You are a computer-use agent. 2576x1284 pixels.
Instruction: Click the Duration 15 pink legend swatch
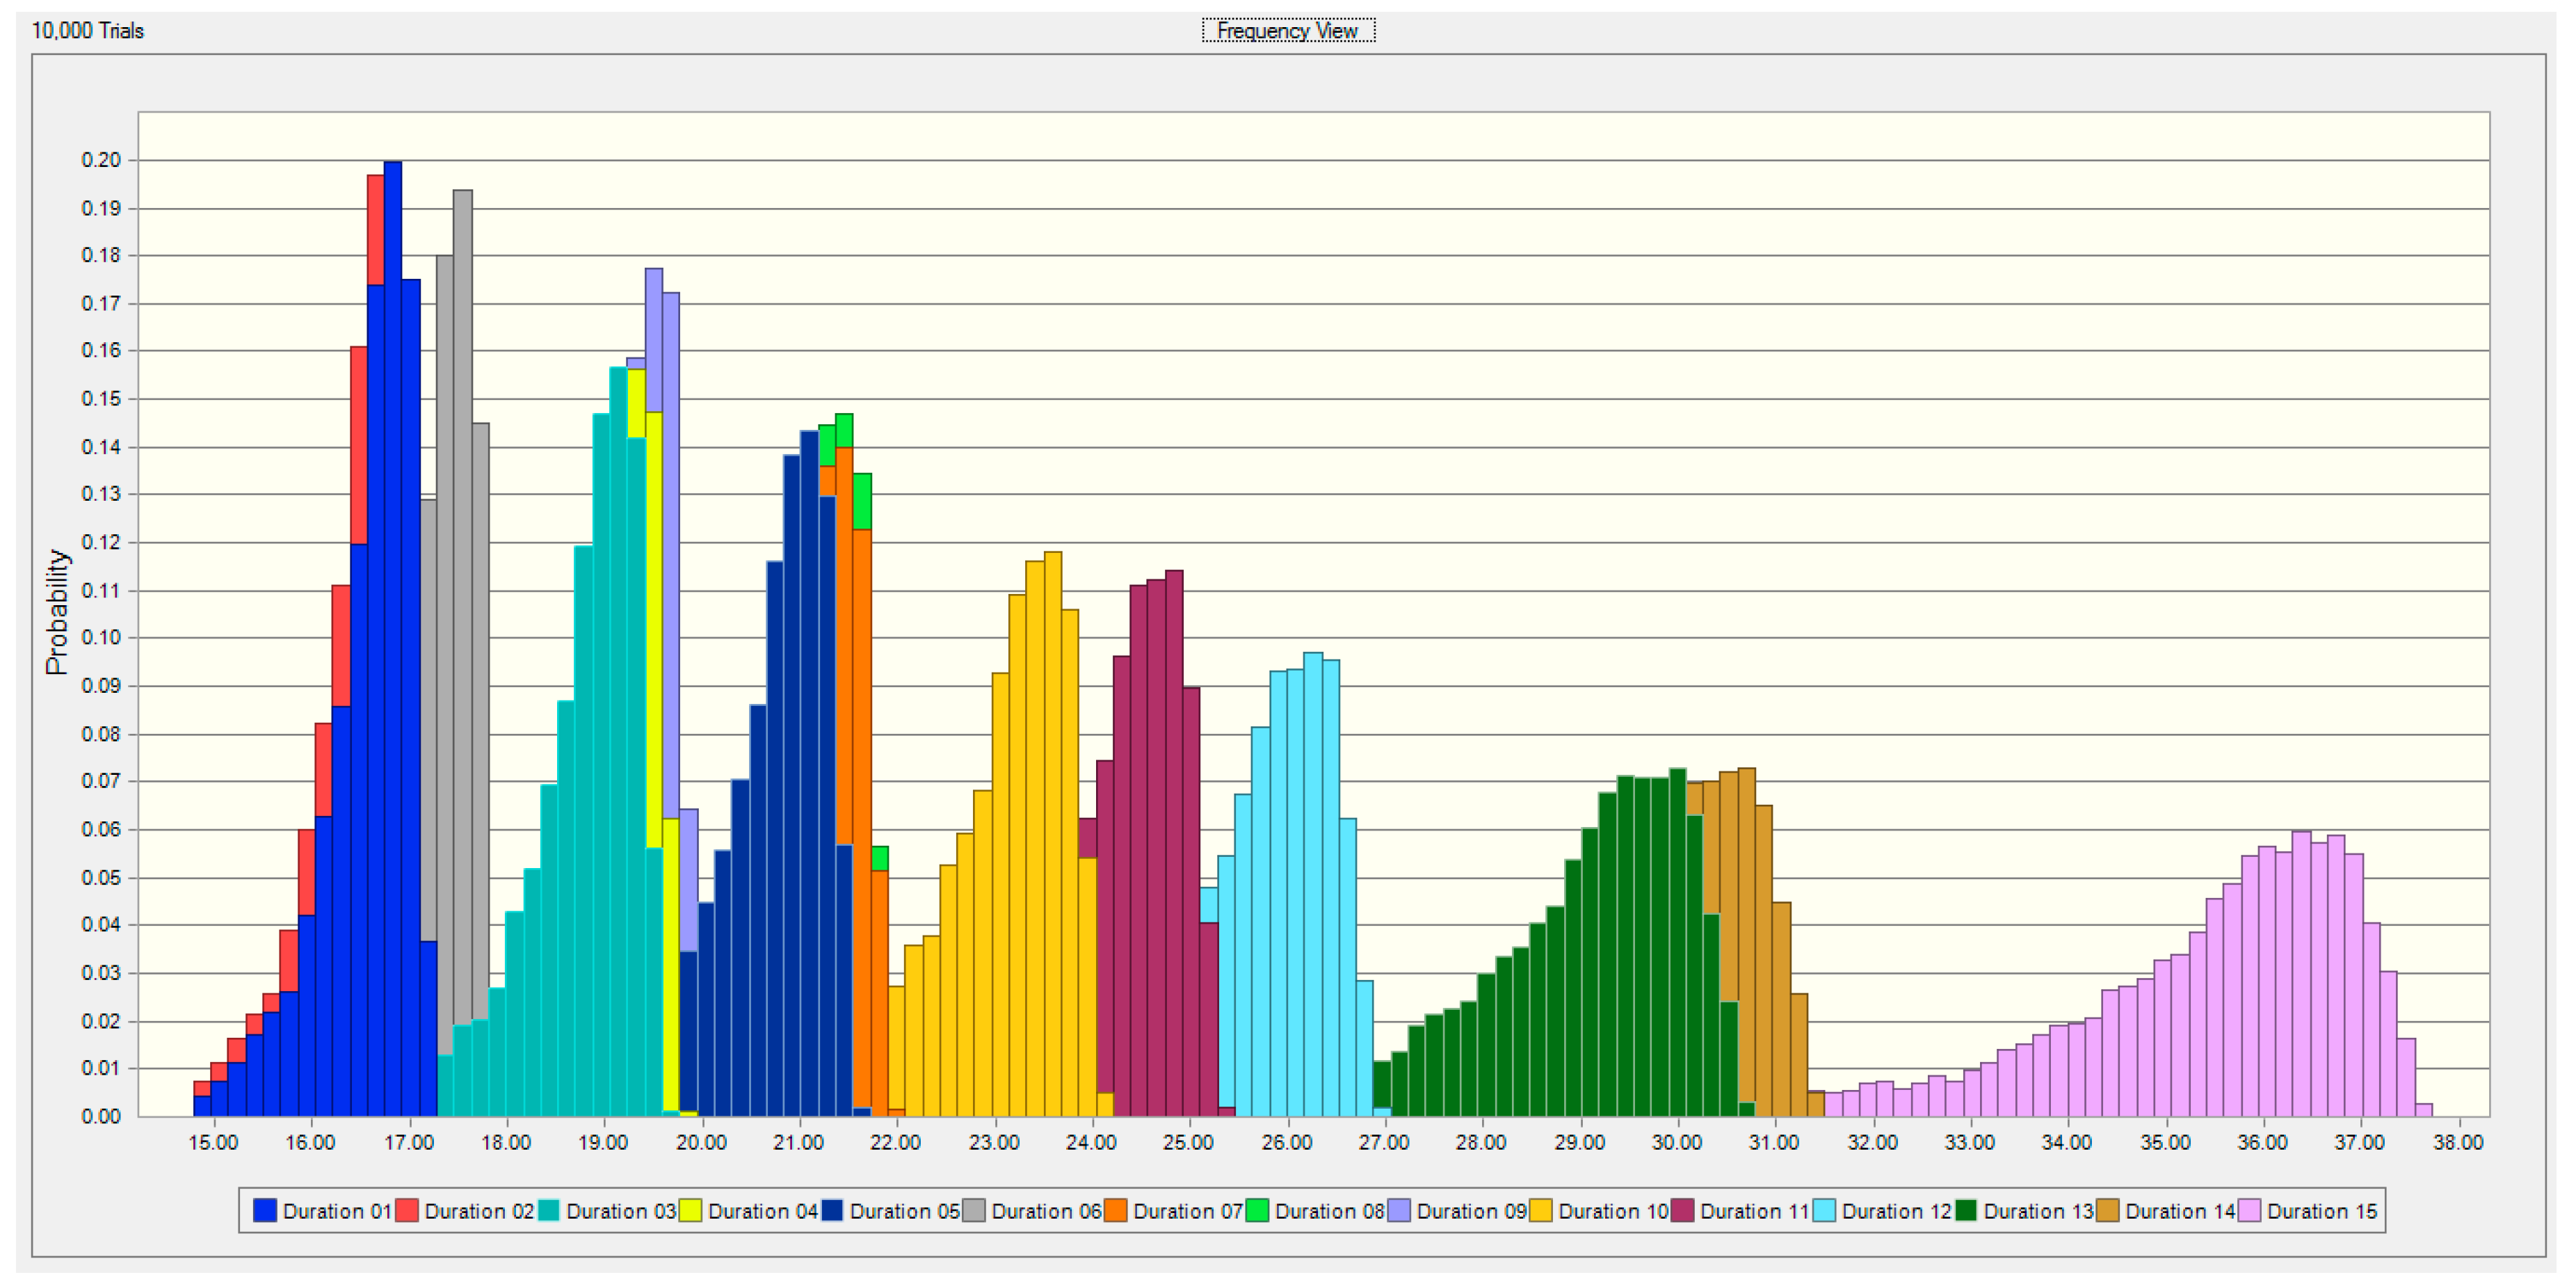point(2250,1211)
